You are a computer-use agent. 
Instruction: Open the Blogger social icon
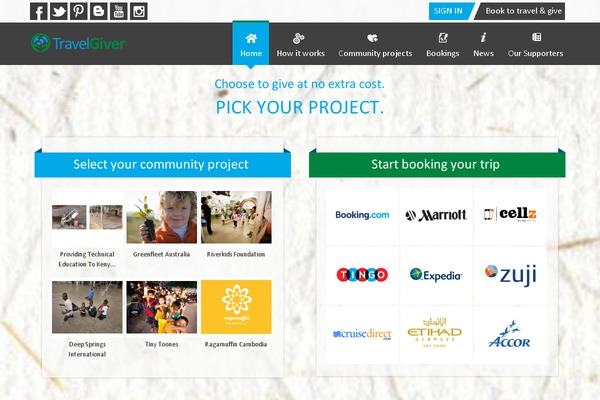point(98,11)
